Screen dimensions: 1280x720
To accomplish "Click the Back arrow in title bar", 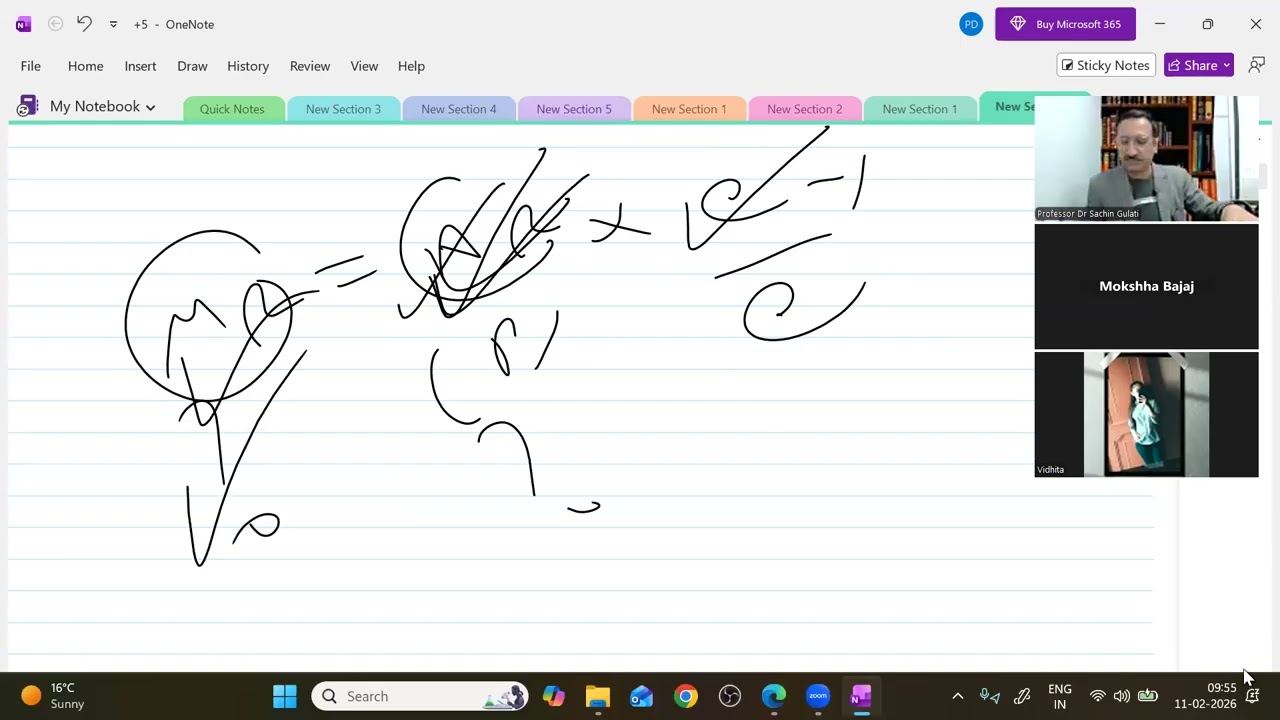I will click(55, 24).
